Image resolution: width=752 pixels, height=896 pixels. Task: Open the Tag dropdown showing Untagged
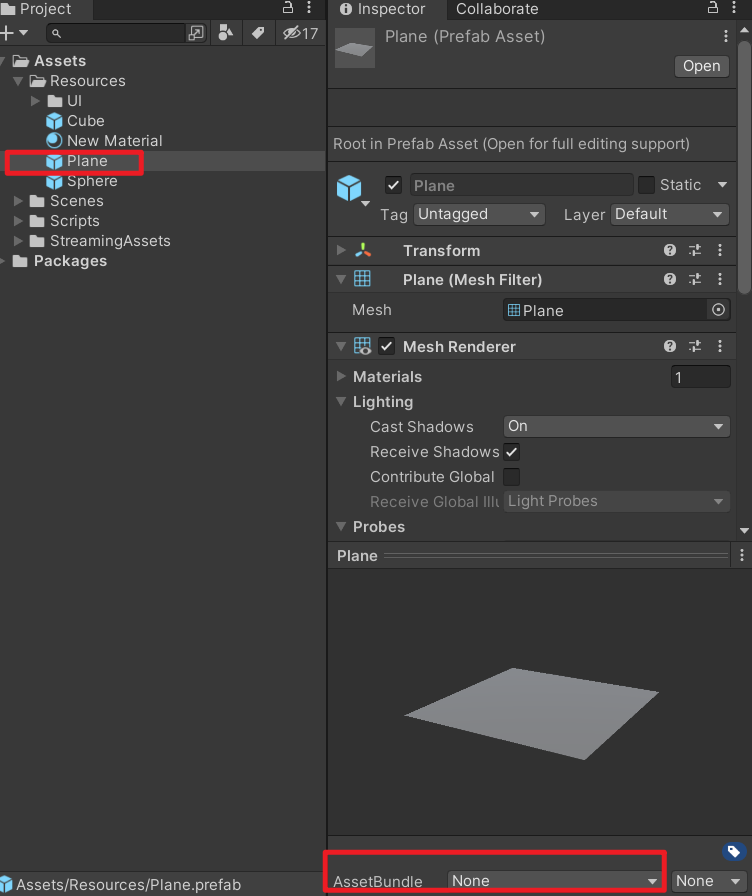[479, 214]
